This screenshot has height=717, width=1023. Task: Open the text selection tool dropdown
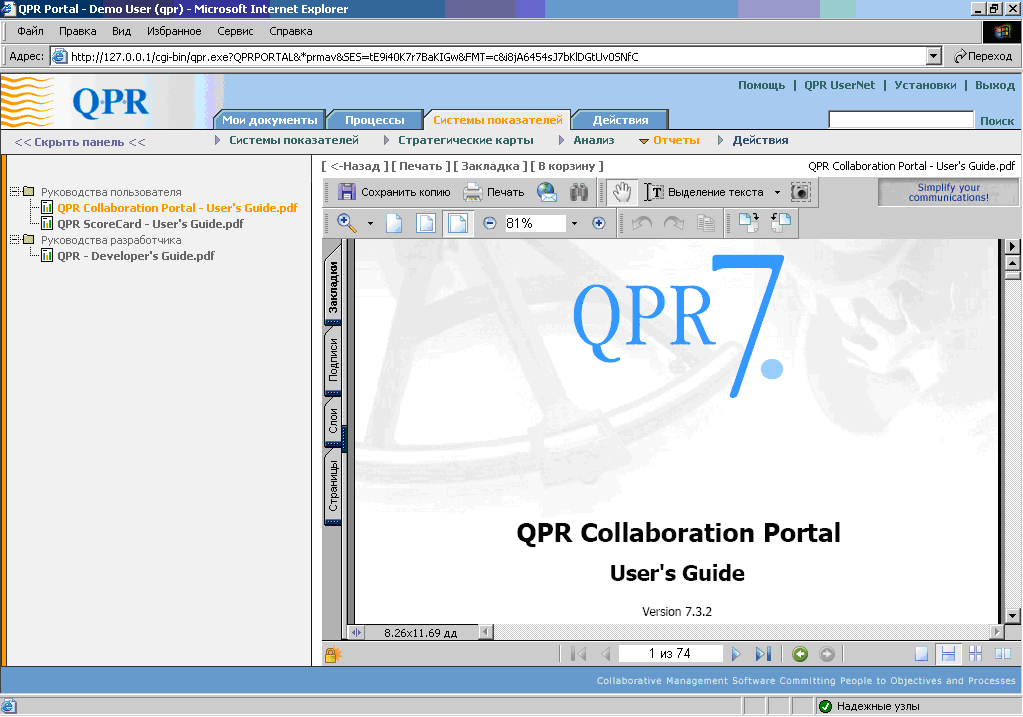tap(777, 192)
